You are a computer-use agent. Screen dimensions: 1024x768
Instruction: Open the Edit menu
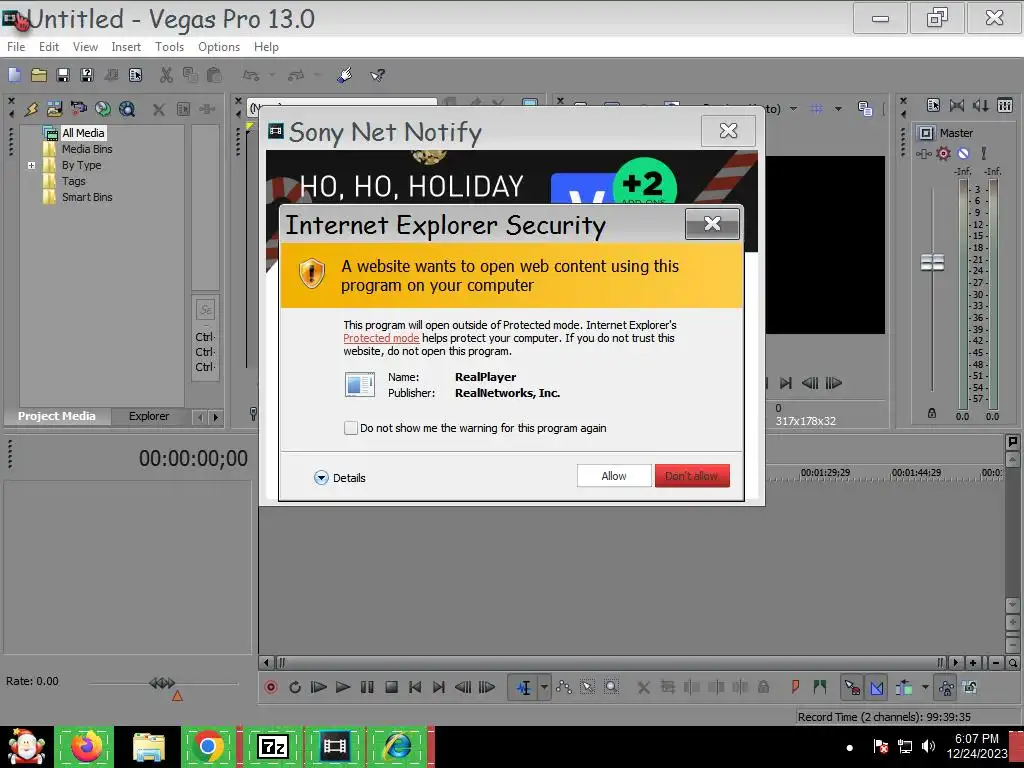point(48,47)
